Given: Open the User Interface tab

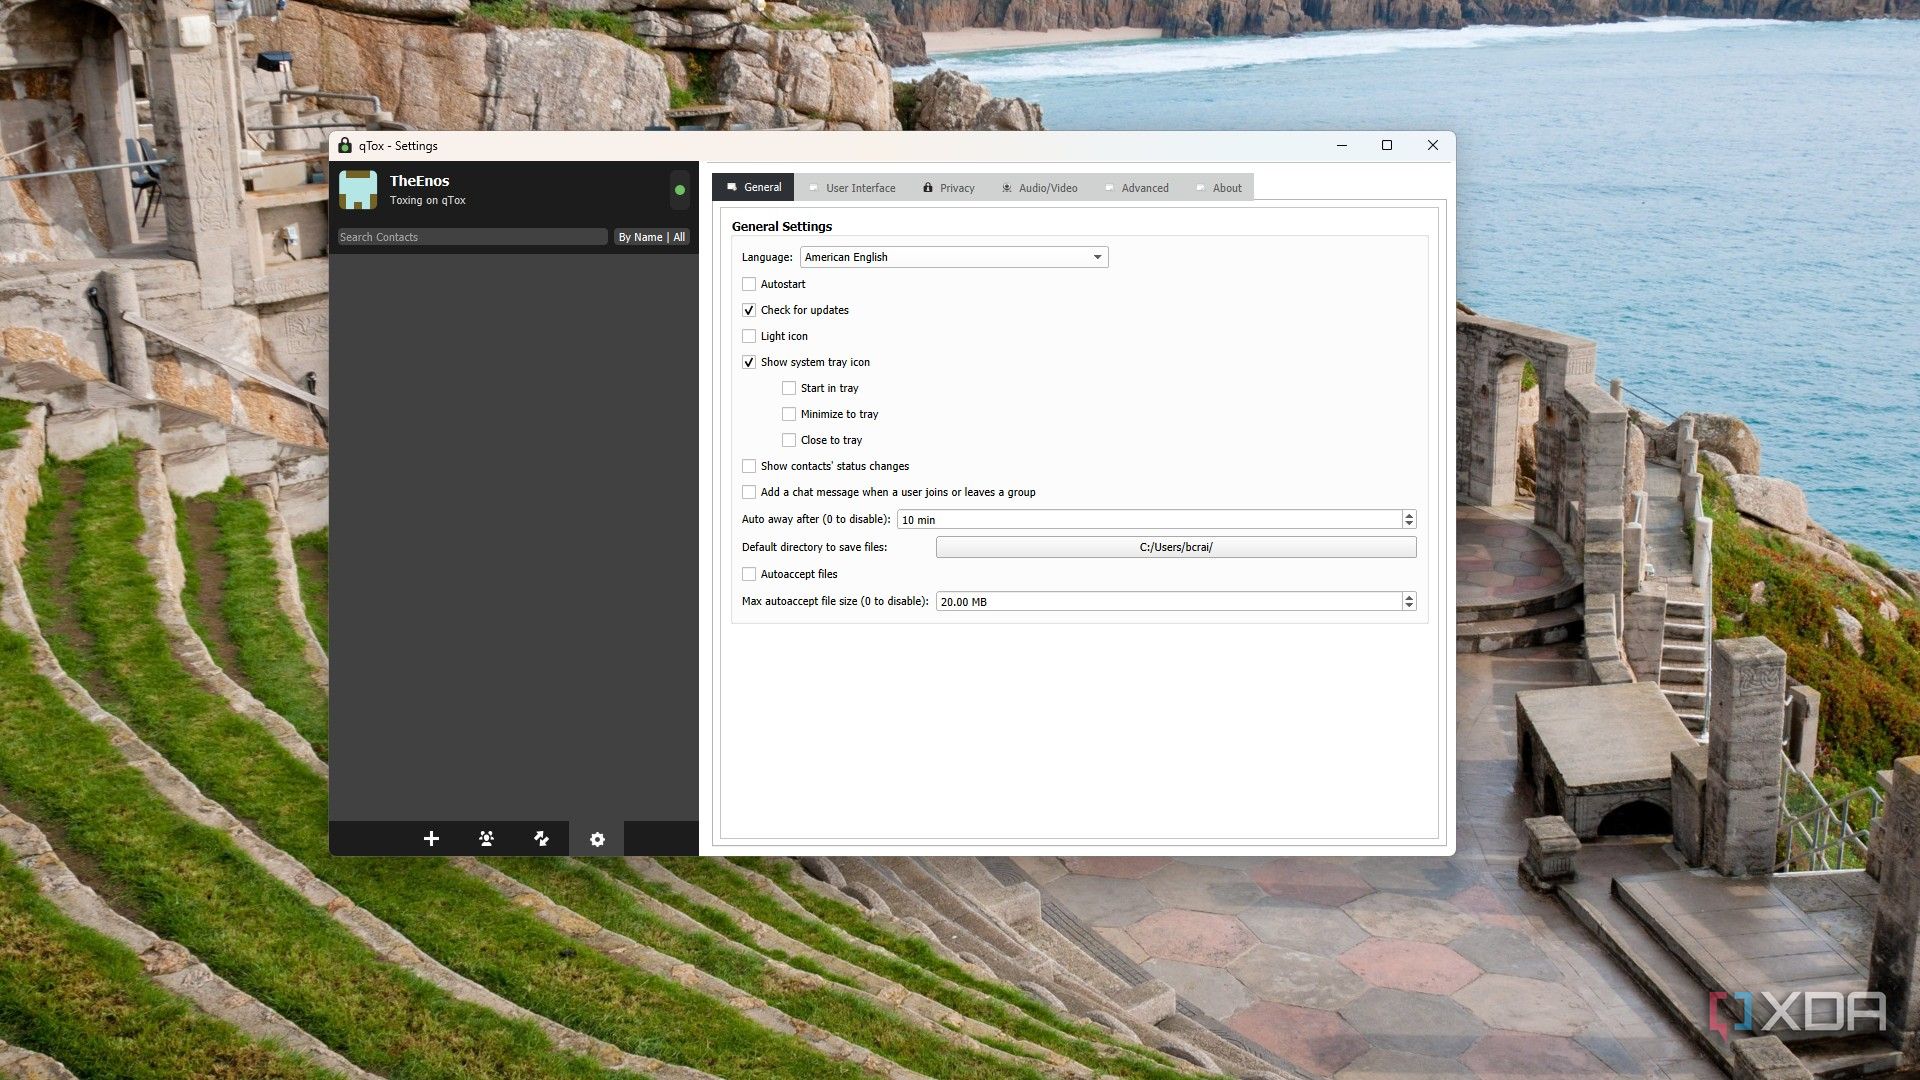Looking at the screenshot, I should (852, 188).
